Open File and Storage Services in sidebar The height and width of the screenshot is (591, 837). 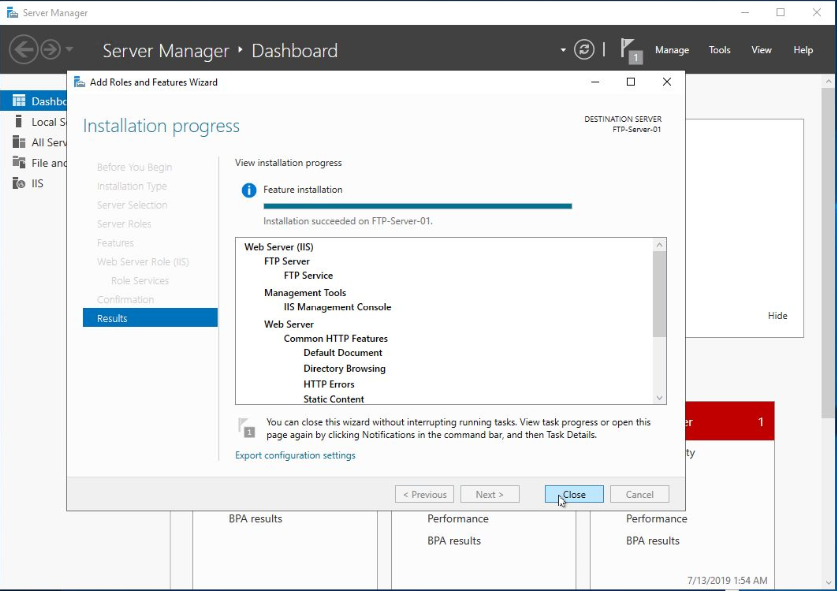tap(34, 163)
